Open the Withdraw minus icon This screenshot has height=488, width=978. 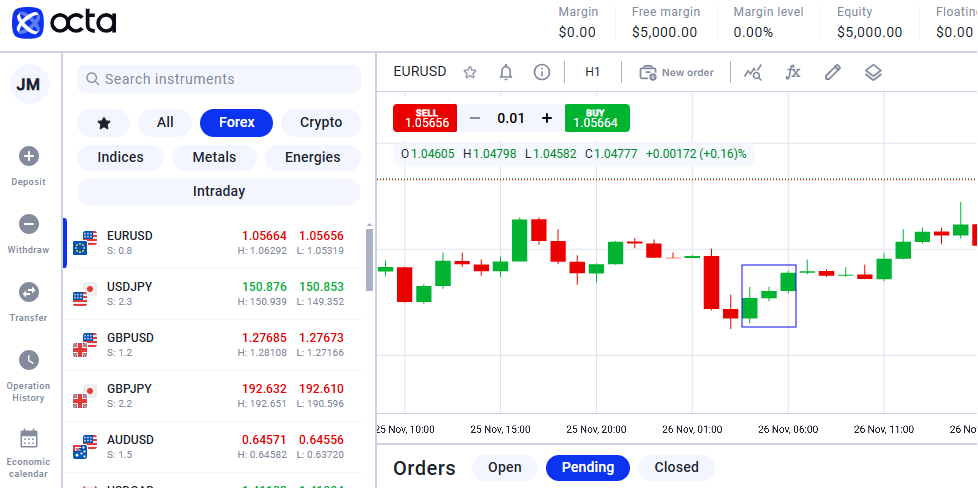29,224
